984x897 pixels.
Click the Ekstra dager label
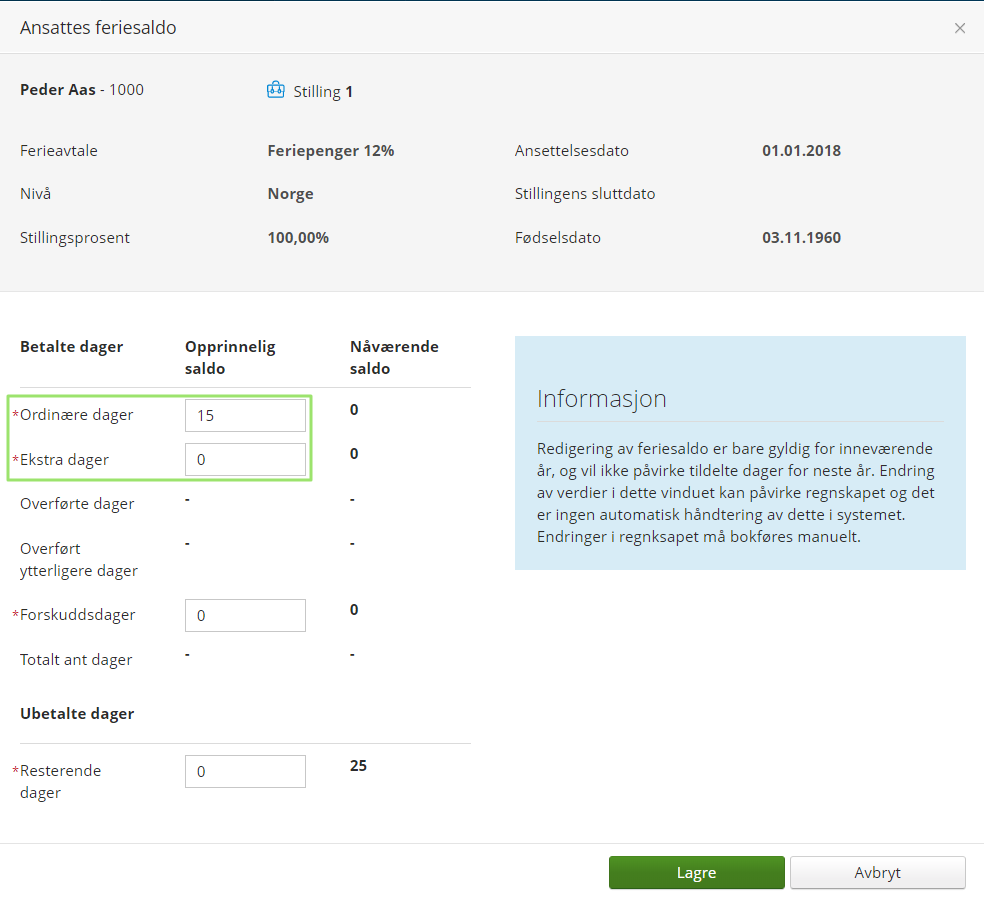pyautogui.click(x=65, y=460)
